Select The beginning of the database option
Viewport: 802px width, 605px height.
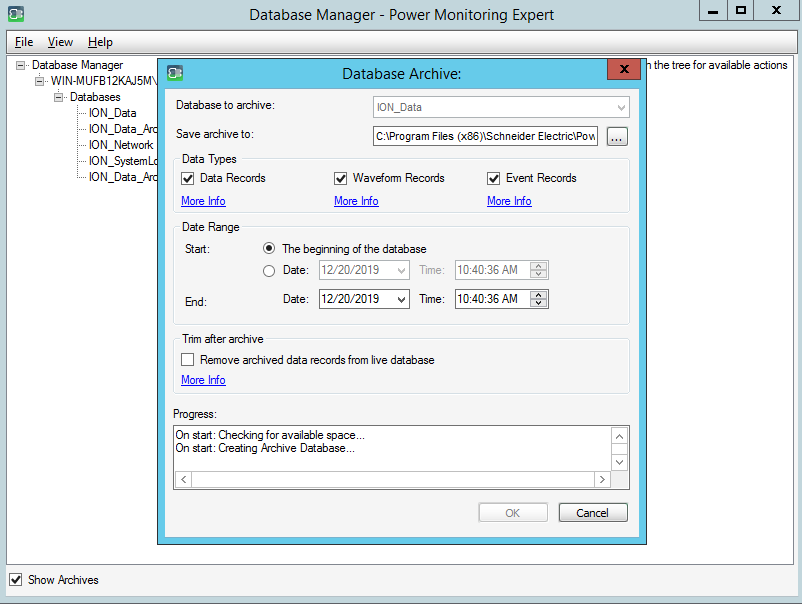(x=269, y=249)
